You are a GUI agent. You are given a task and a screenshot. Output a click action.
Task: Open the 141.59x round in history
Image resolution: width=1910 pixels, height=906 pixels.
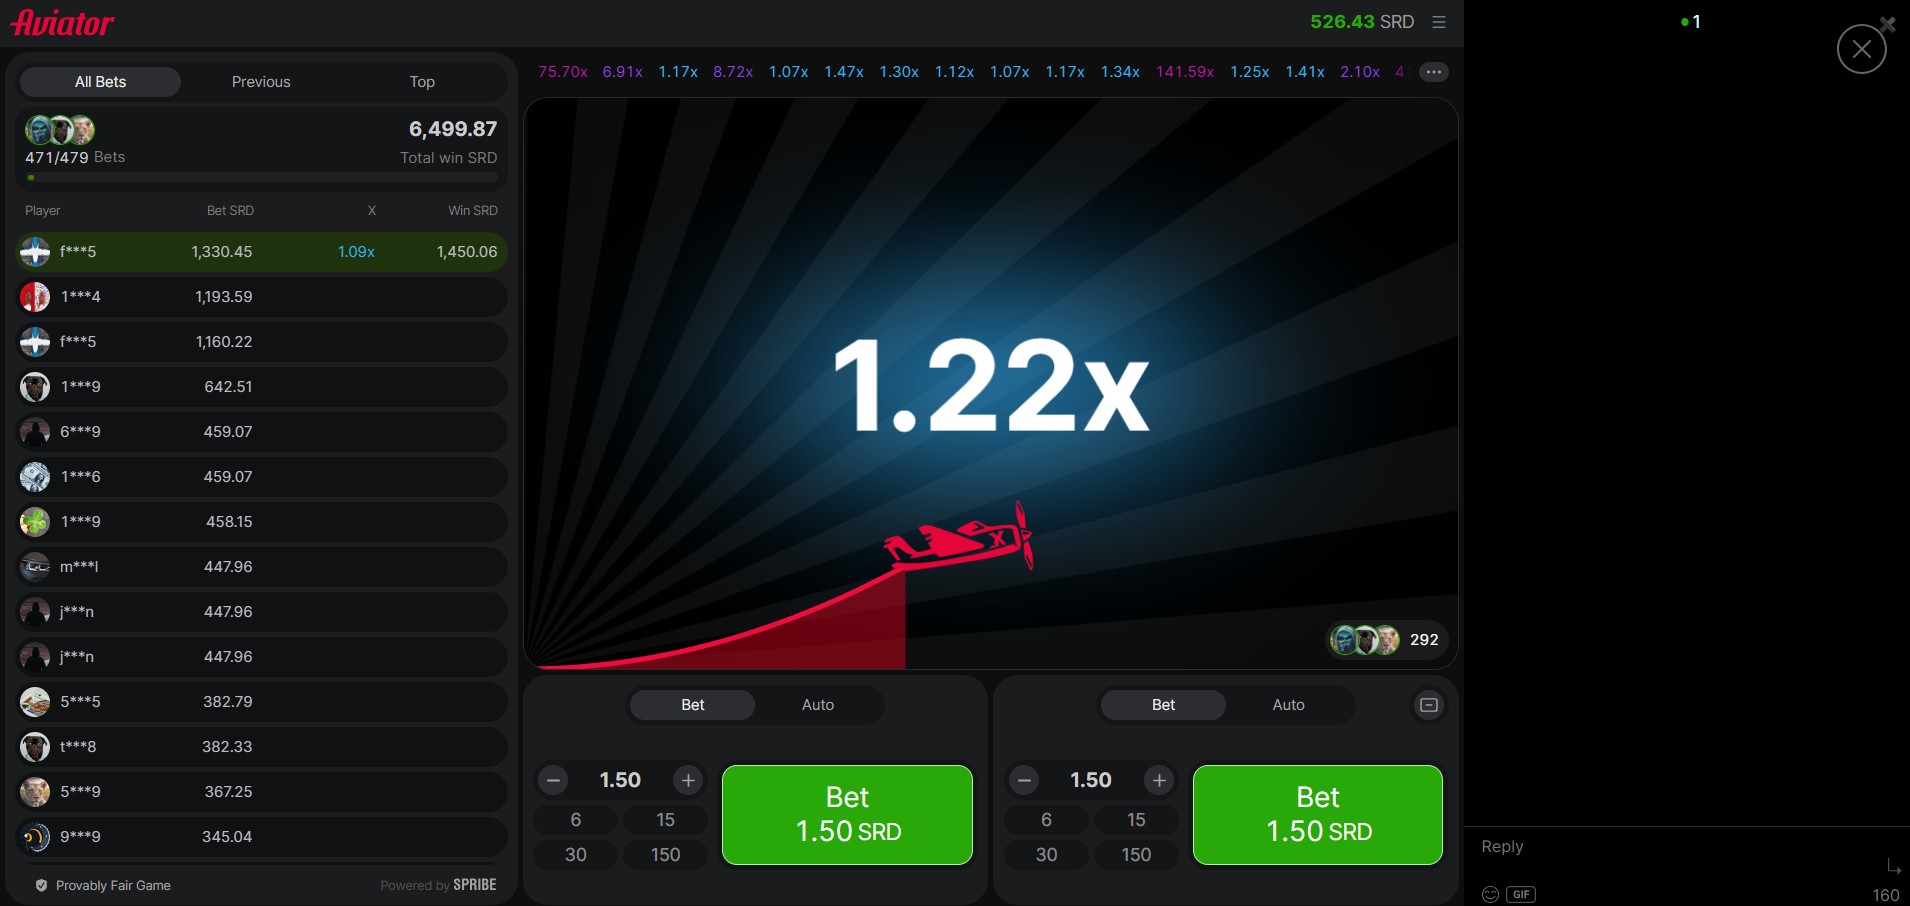pyautogui.click(x=1184, y=72)
